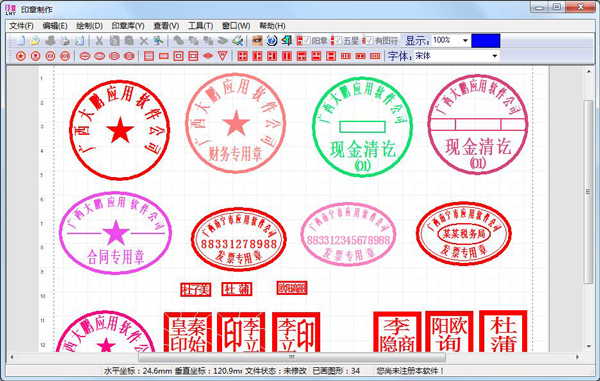Toggle the 有图符 checkbox
The height and width of the screenshot is (381, 600).
coord(369,40)
